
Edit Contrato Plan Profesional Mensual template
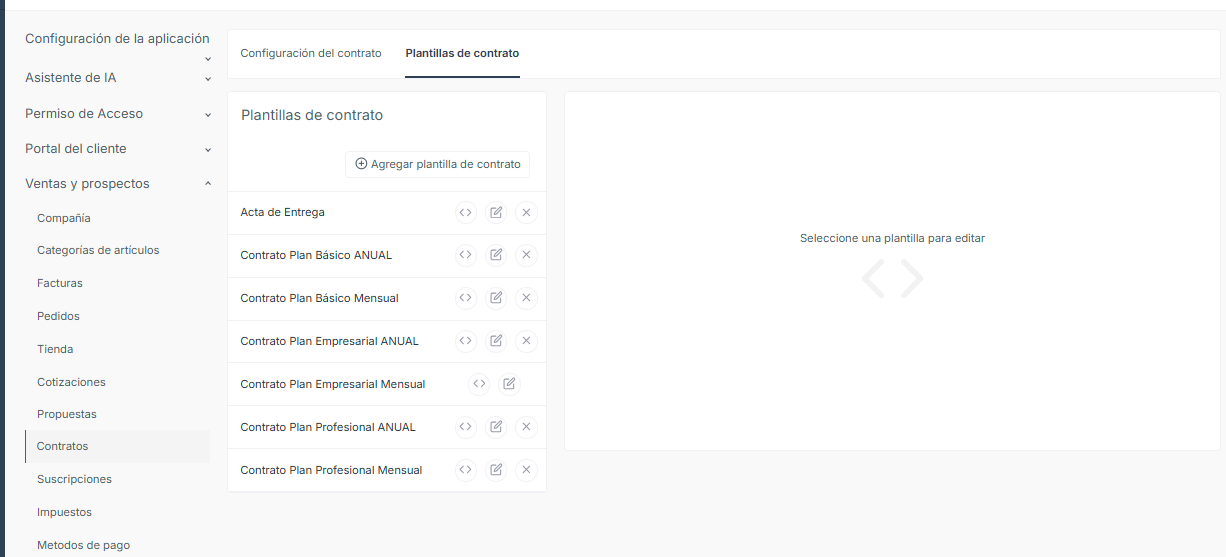click(x=496, y=470)
